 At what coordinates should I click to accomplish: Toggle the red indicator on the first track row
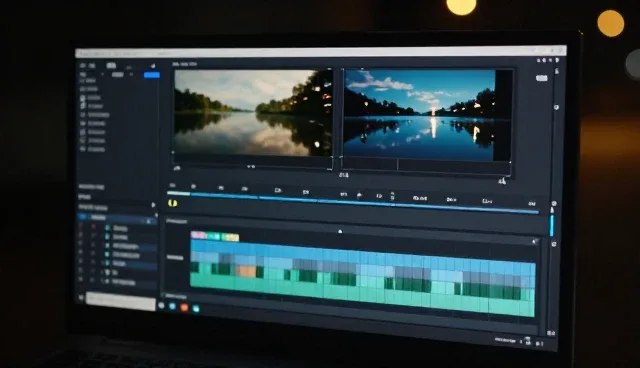[x=93, y=226]
